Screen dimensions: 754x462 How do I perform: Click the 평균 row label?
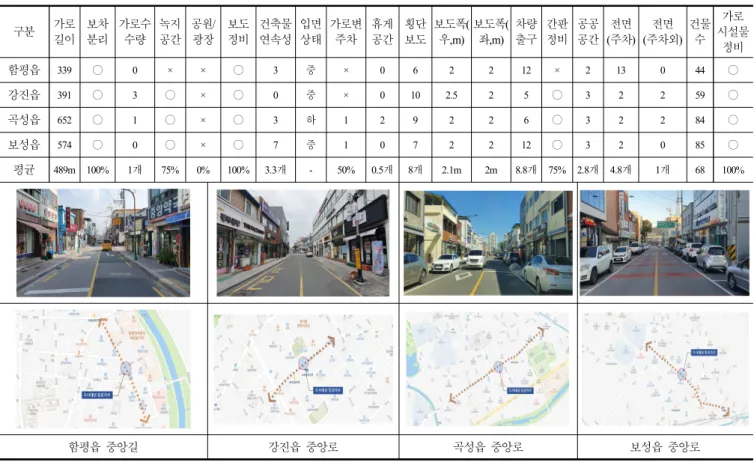(25, 170)
